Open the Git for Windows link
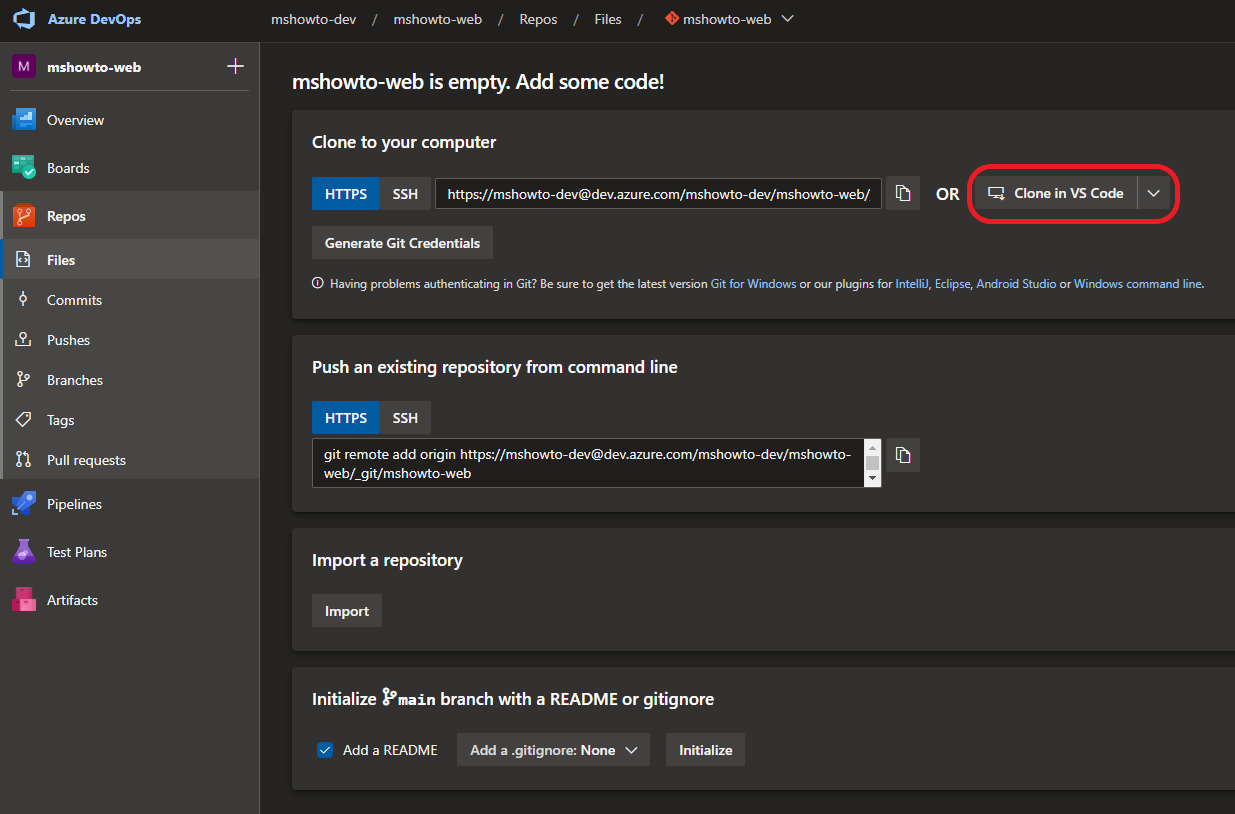1235x814 pixels. point(754,284)
